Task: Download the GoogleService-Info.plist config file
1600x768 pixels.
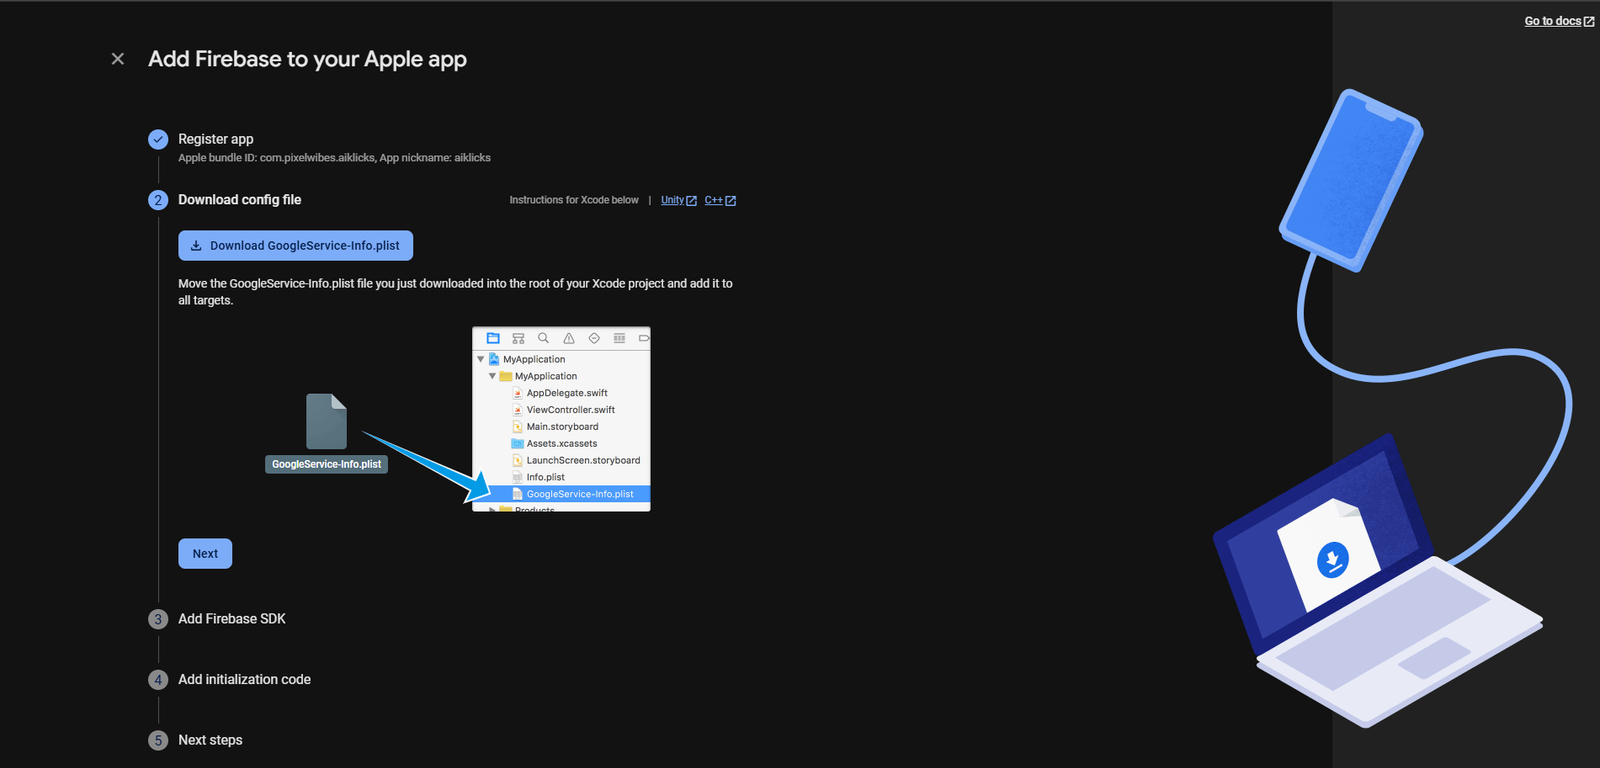Action: pos(295,246)
